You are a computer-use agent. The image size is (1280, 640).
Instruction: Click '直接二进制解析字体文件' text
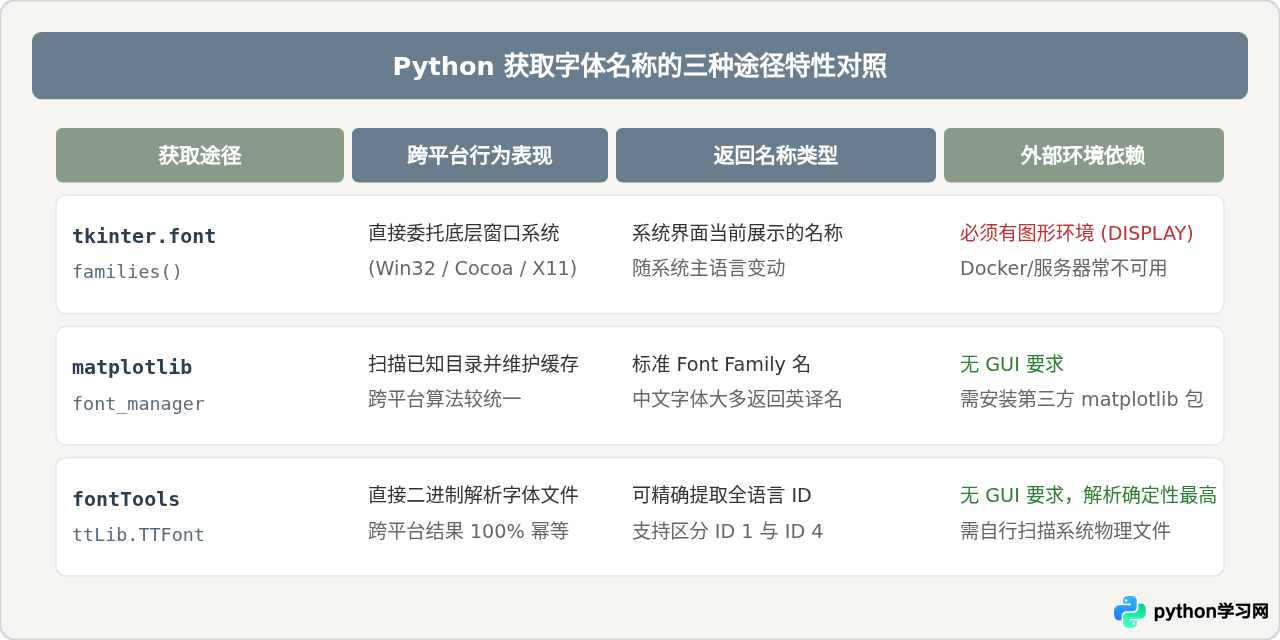point(474,495)
